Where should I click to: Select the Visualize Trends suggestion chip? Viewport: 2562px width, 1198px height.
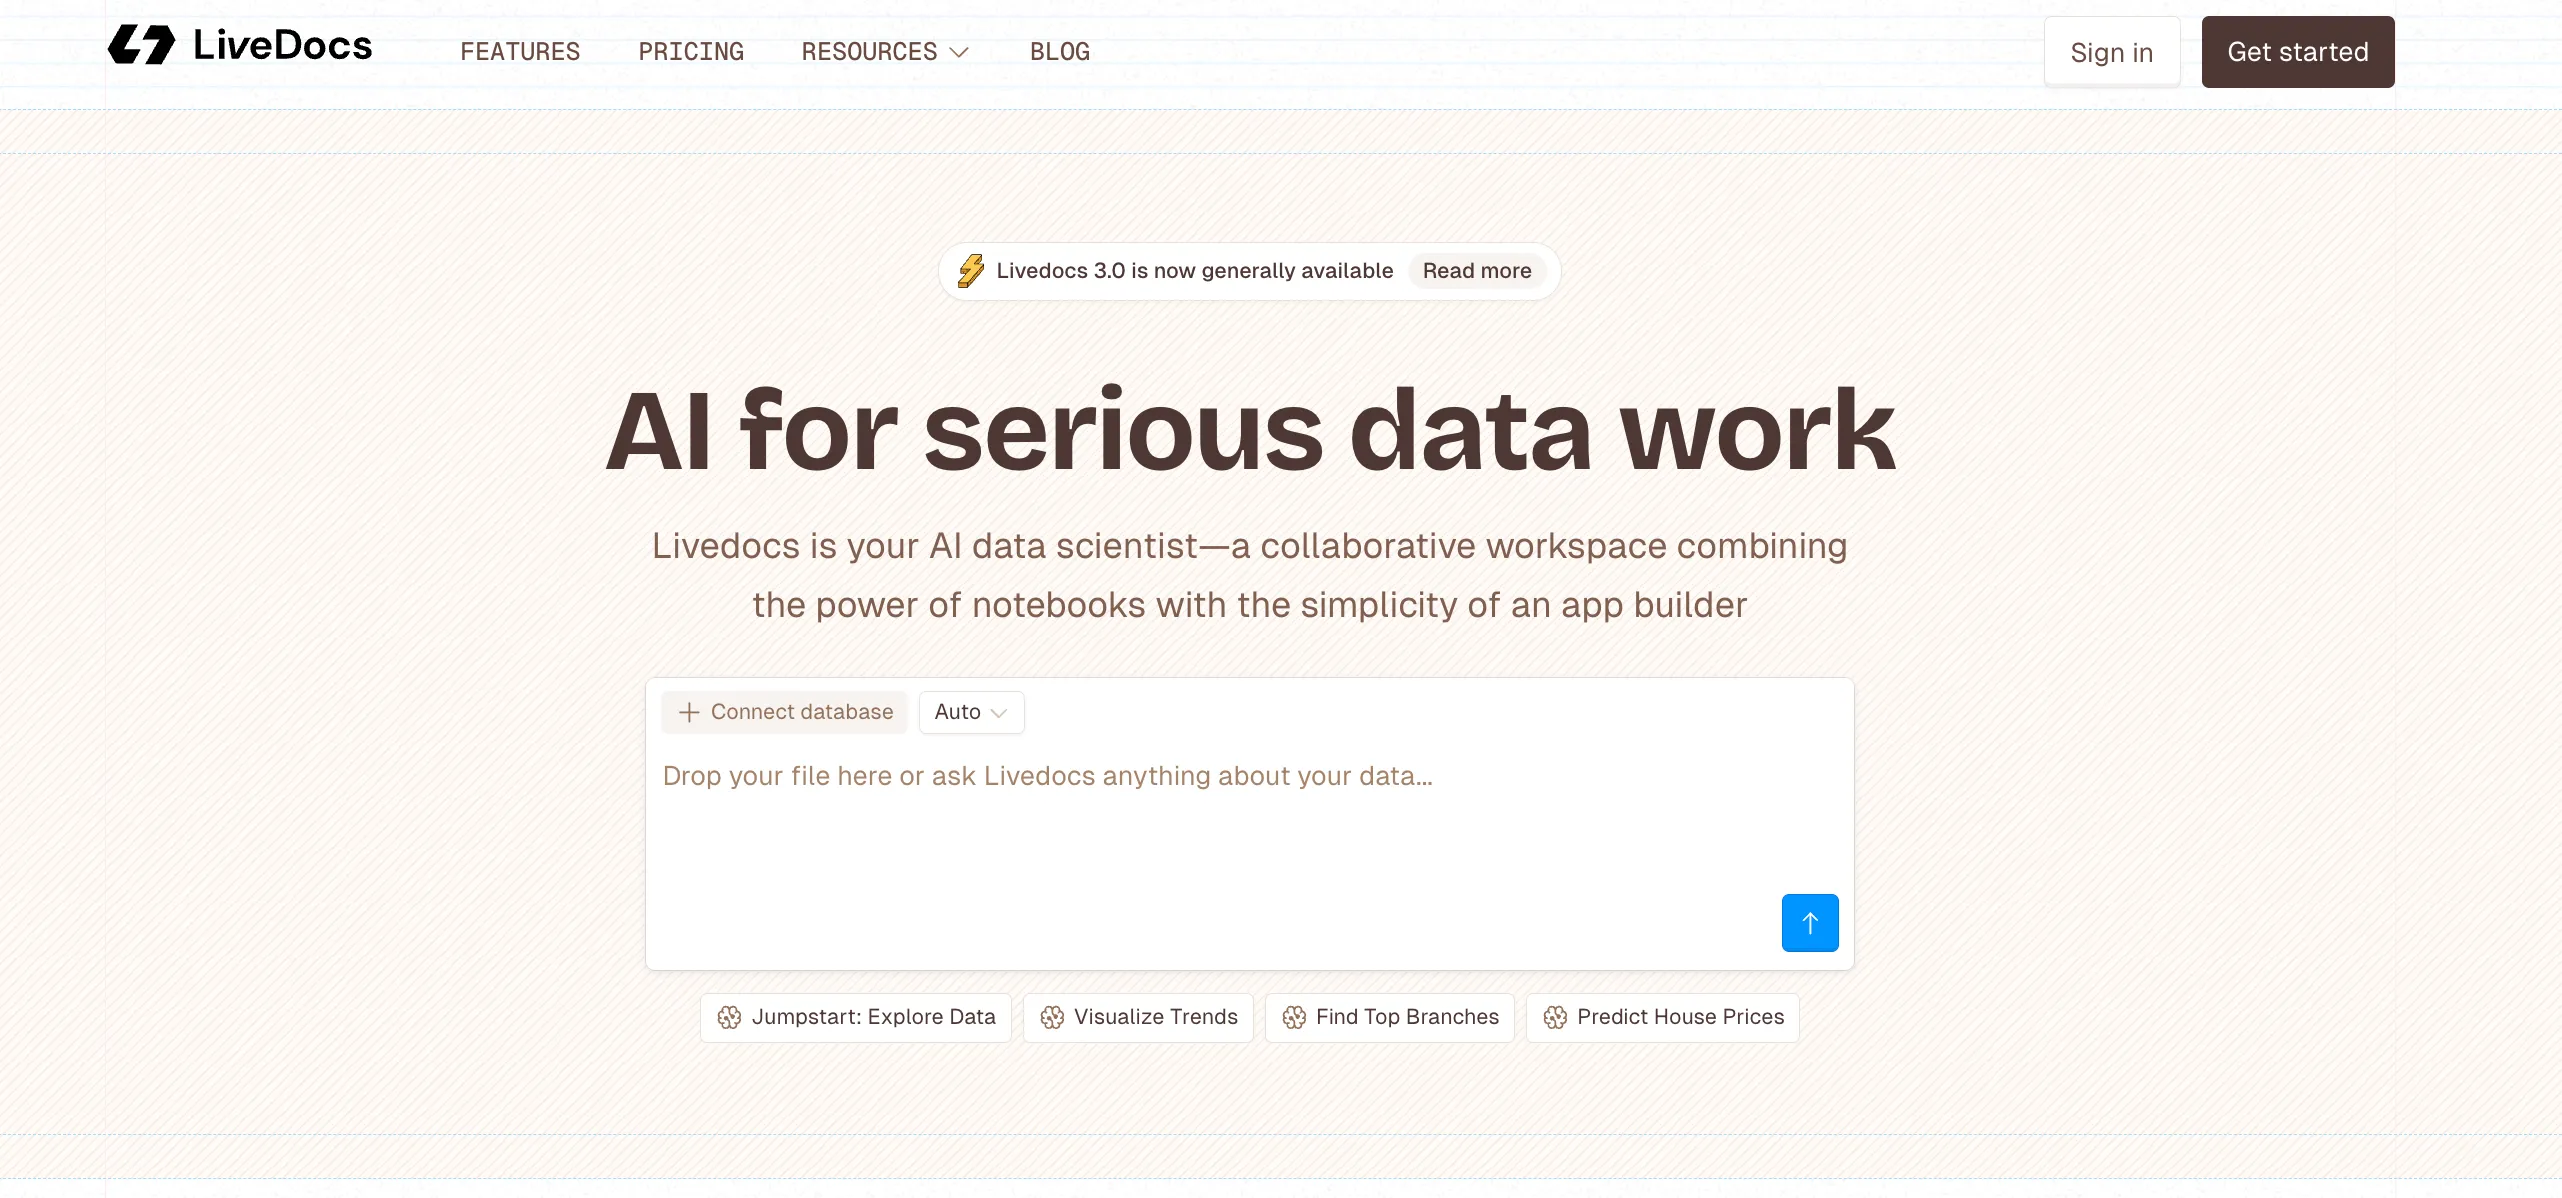[1137, 1017]
